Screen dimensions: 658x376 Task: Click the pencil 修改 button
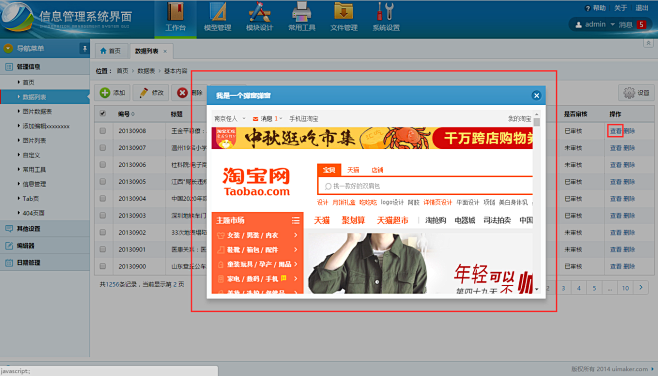(x=151, y=93)
